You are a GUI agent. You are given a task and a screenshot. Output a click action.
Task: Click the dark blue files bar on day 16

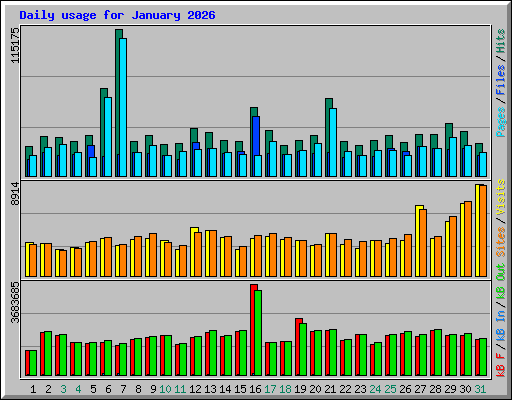tap(256, 135)
